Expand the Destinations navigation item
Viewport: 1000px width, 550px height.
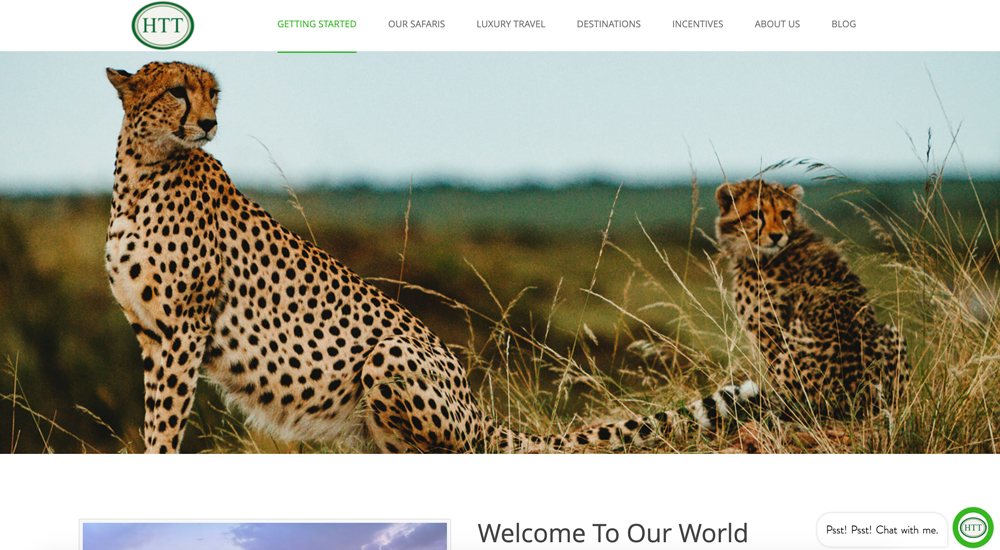pyautogui.click(x=608, y=24)
